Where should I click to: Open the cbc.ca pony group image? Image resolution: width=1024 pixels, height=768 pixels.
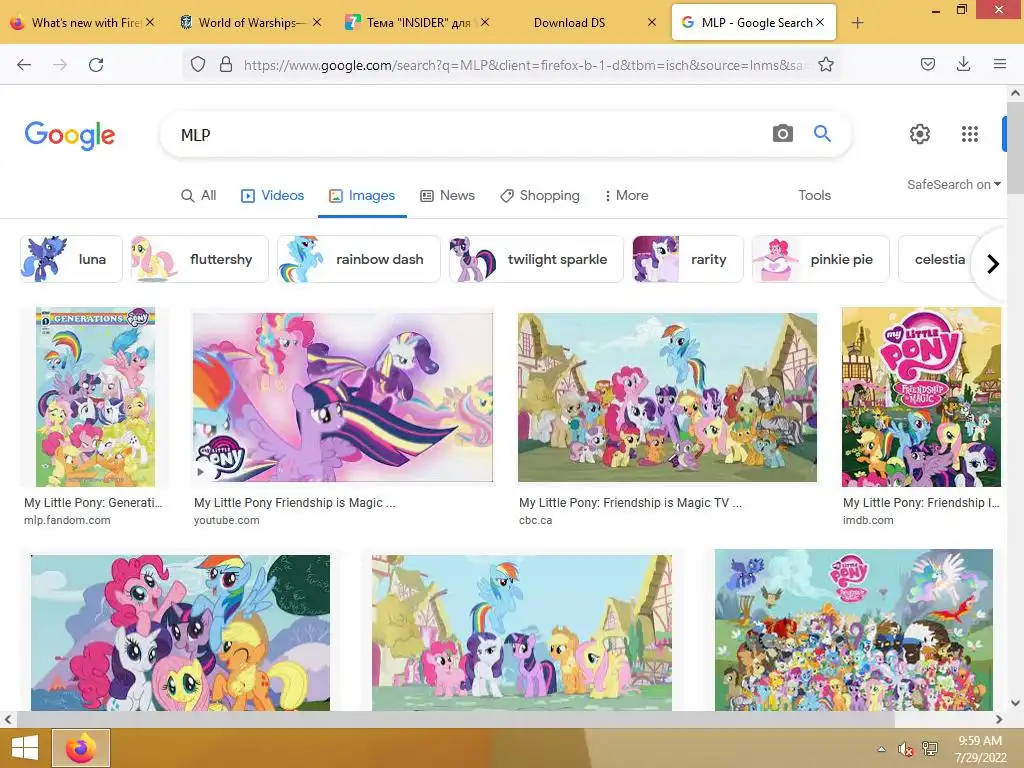point(667,397)
